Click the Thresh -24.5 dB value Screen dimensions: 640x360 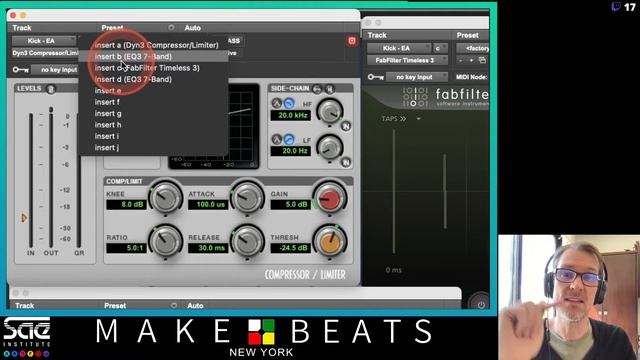(x=291, y=248)
